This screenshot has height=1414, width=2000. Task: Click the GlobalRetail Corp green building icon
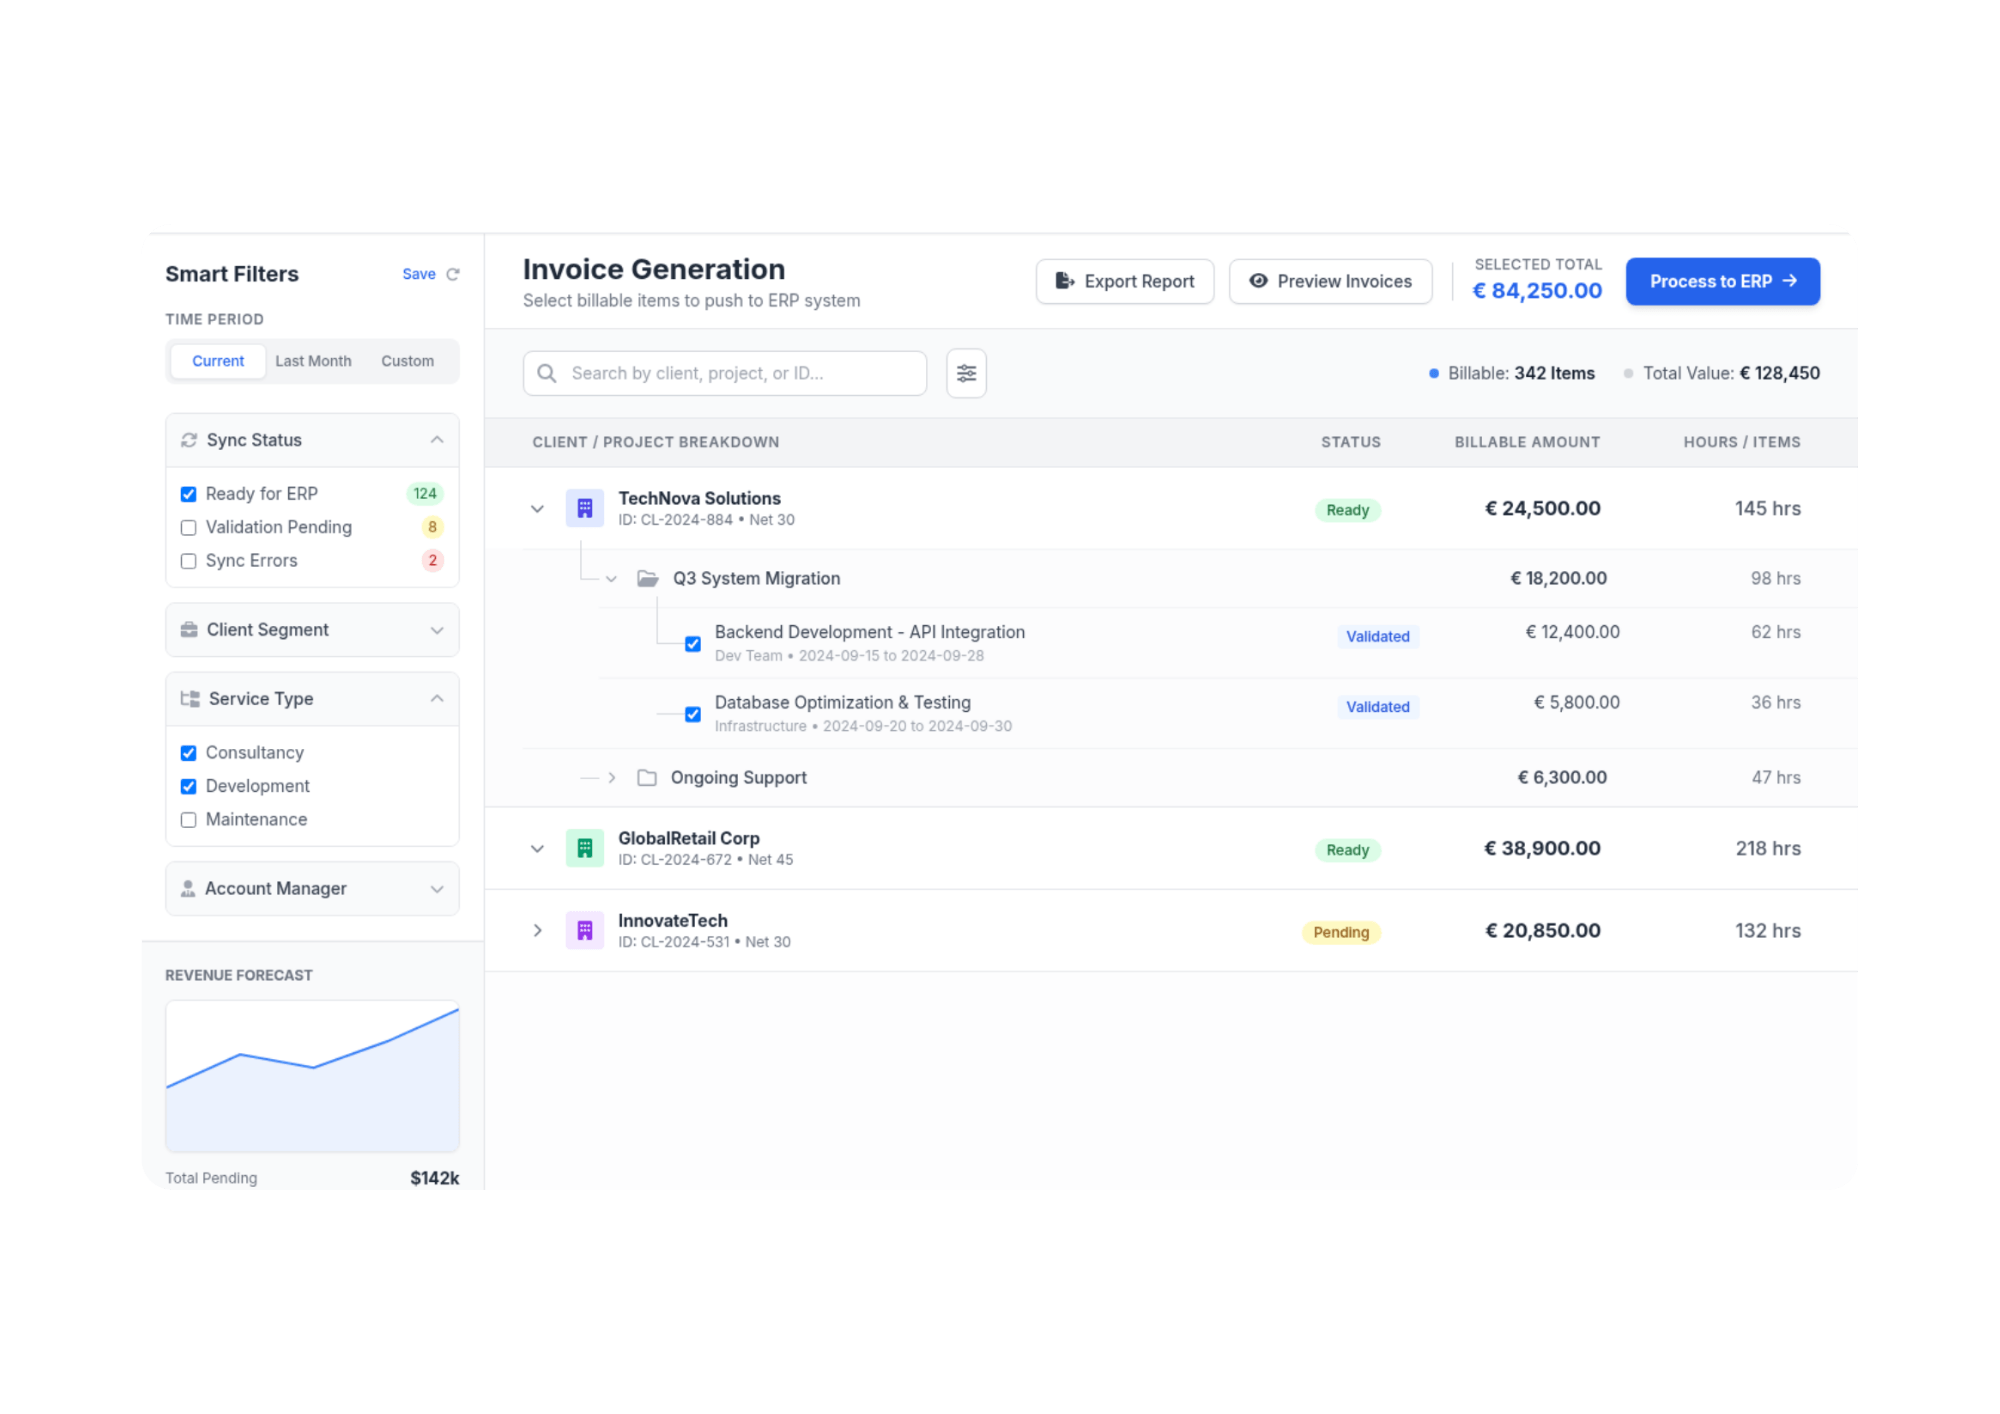click(x=584, y=848)
